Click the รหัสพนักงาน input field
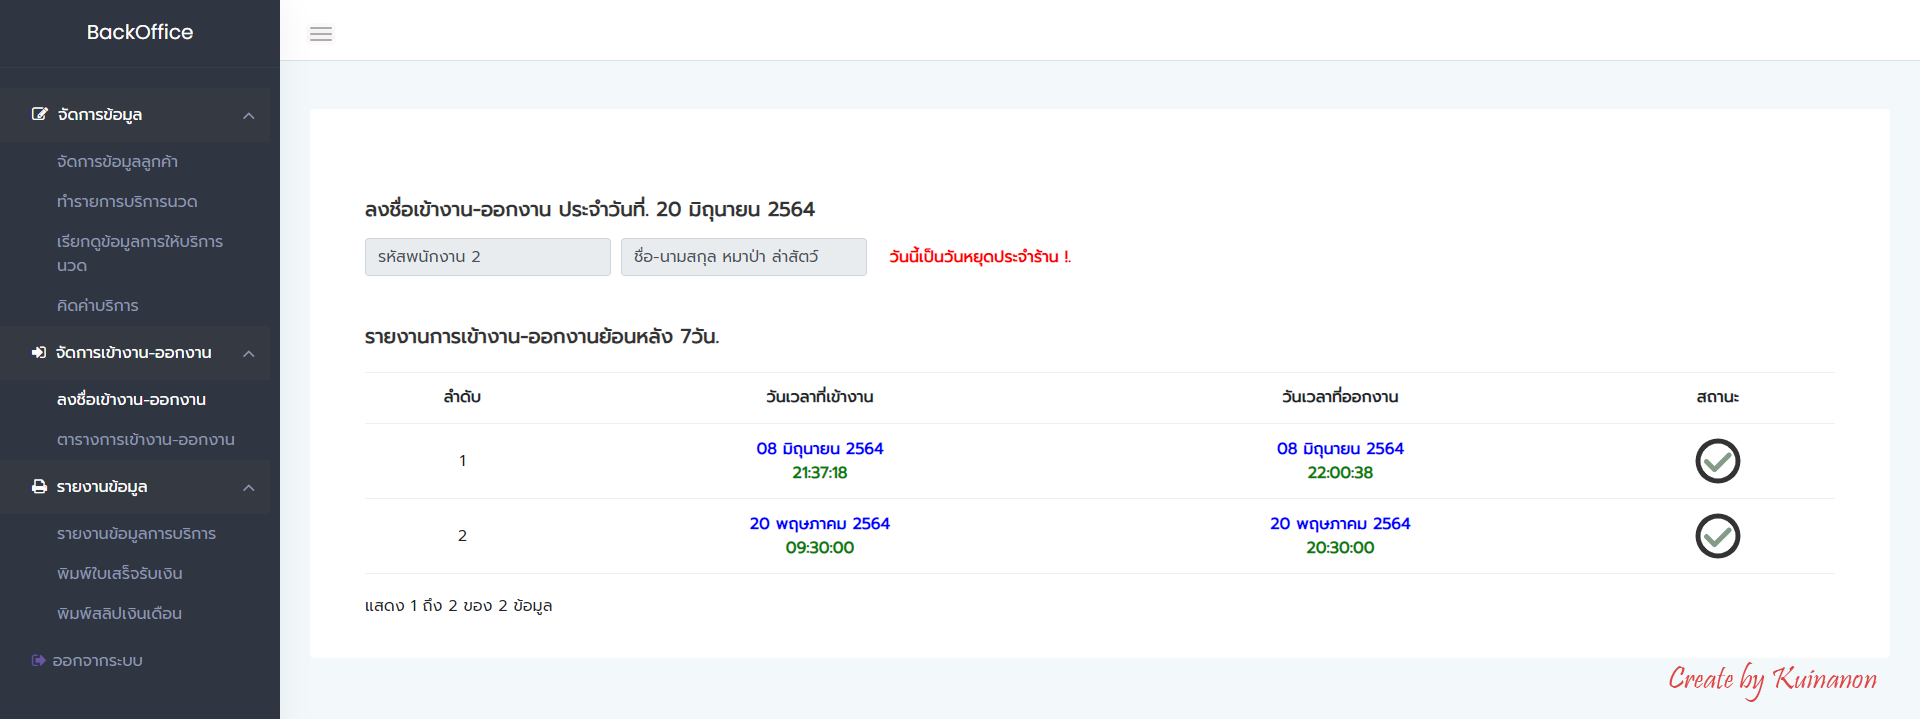 487,257
